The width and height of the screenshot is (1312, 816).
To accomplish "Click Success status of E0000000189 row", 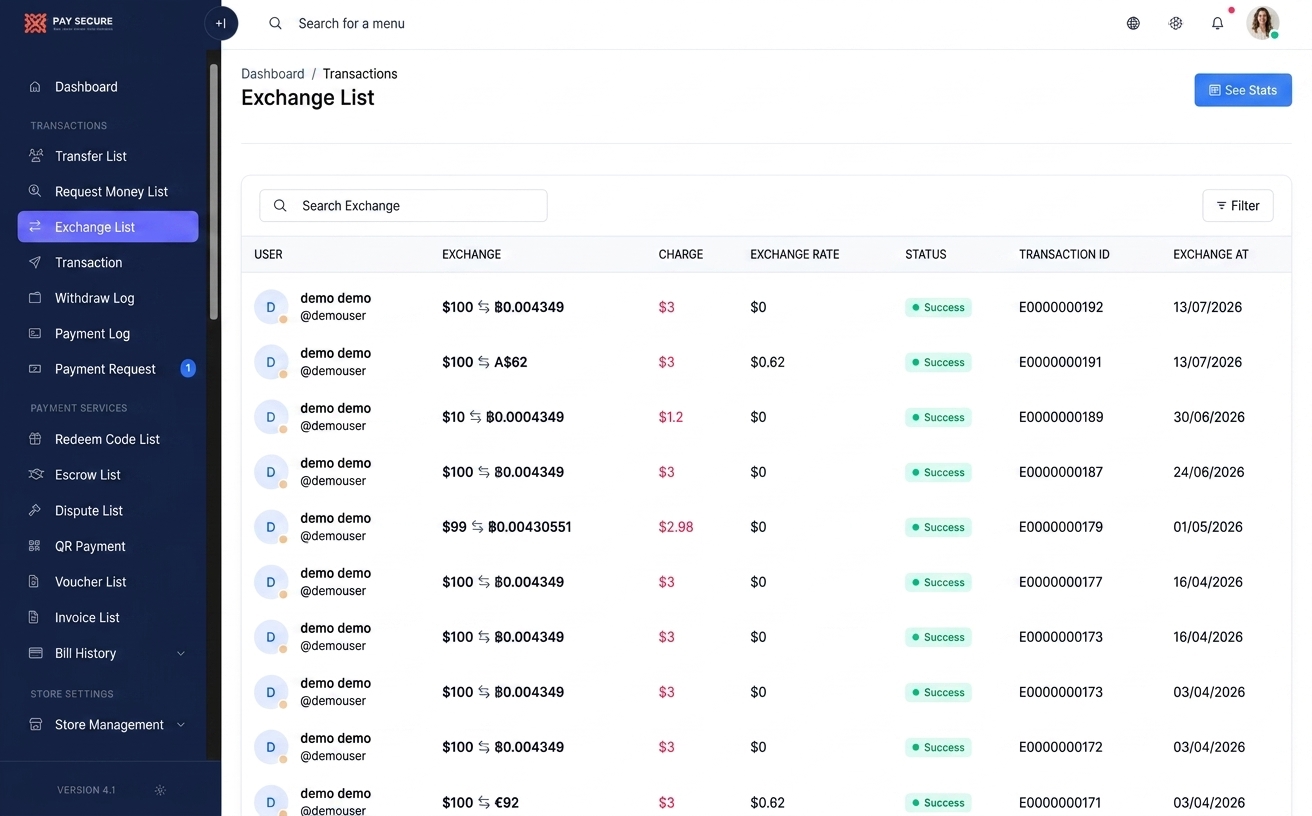I will 938,417.
